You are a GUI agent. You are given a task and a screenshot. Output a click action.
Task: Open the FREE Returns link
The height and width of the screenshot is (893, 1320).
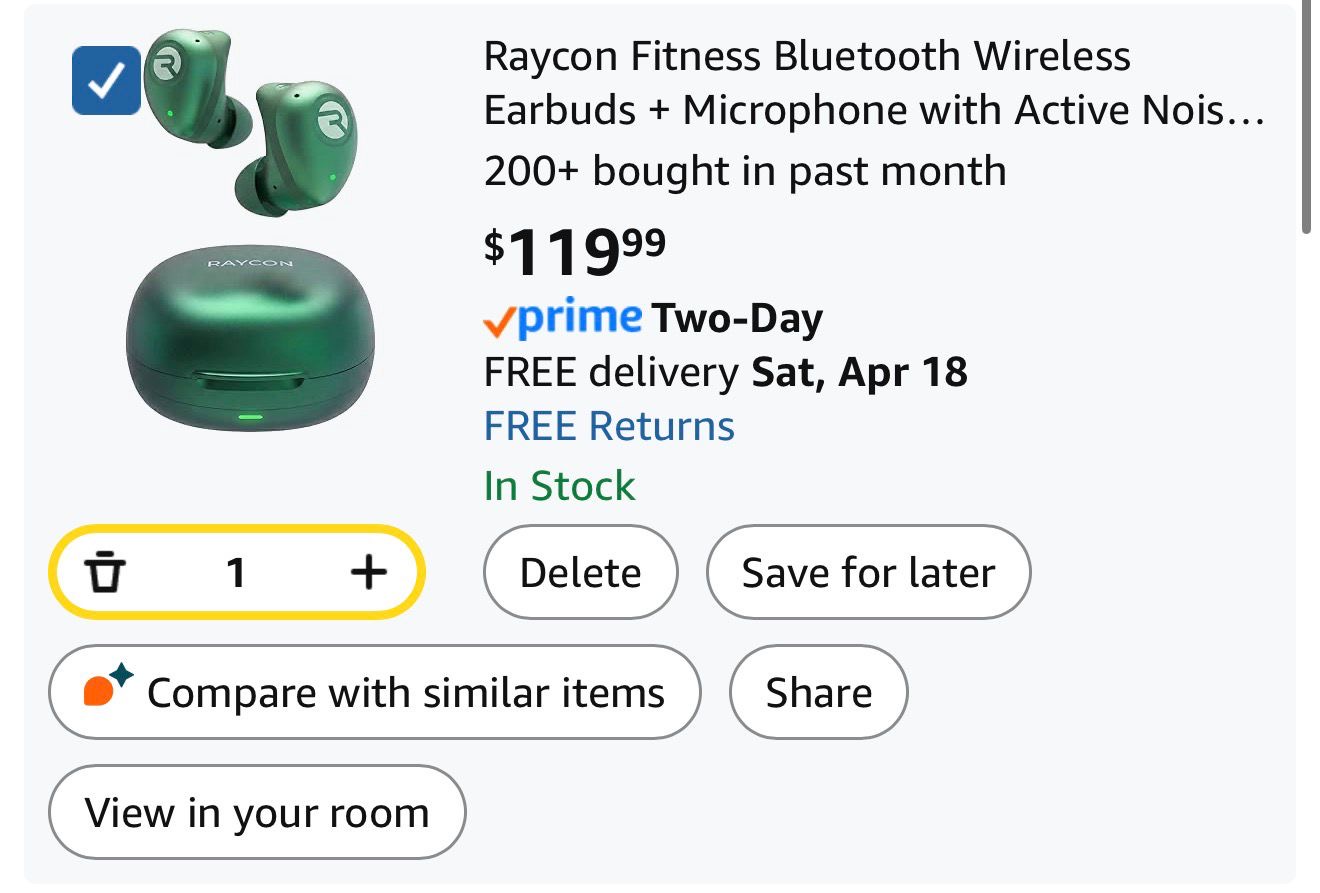(609, 427)
